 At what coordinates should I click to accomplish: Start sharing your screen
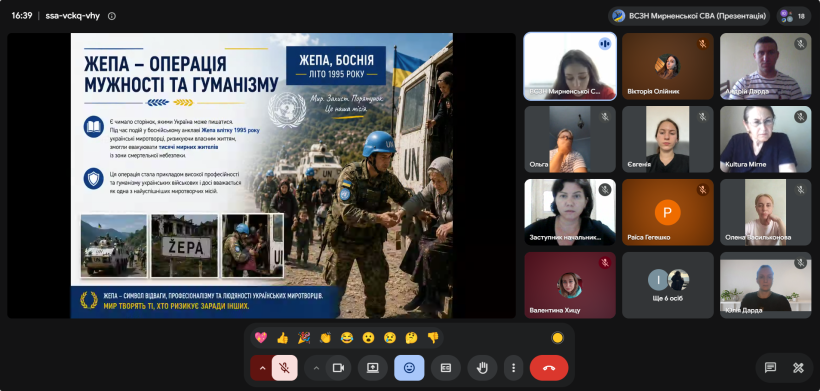pos(372,368)
